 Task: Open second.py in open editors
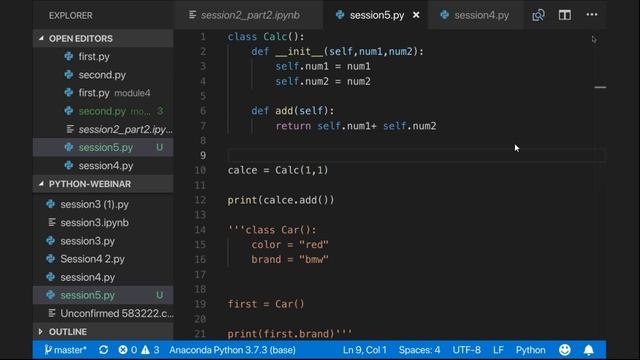pyautogui.click(x=103, y=75)
